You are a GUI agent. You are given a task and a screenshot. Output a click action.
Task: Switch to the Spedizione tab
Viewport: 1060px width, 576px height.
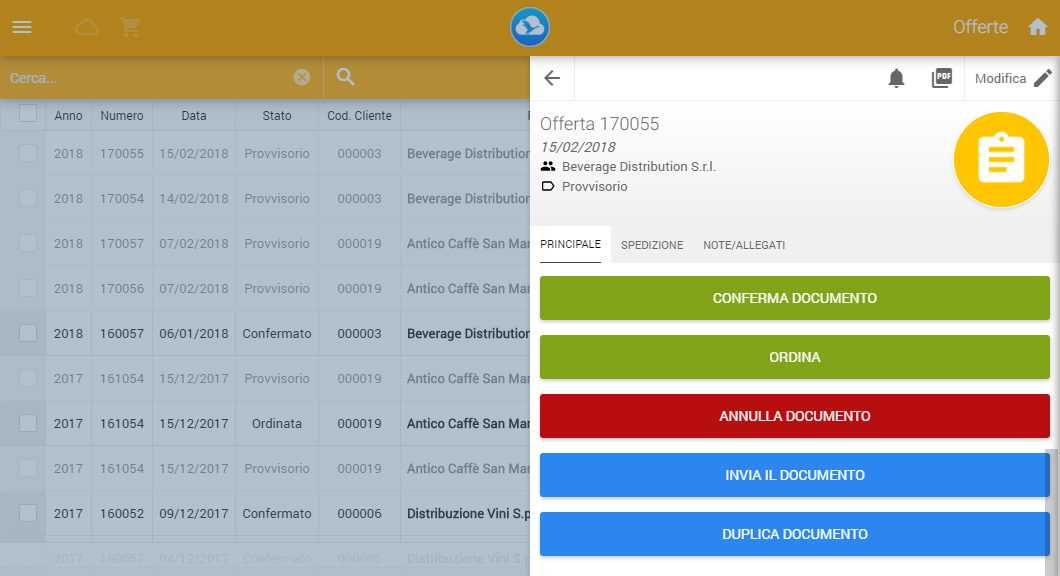[x=652, y=245]
